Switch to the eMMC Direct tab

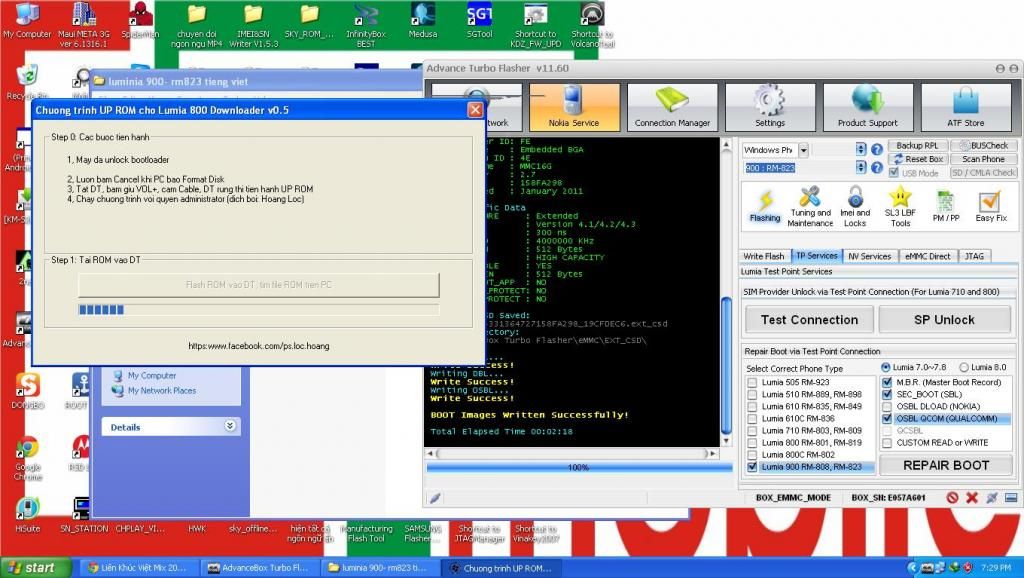click(x=927, y=256)
